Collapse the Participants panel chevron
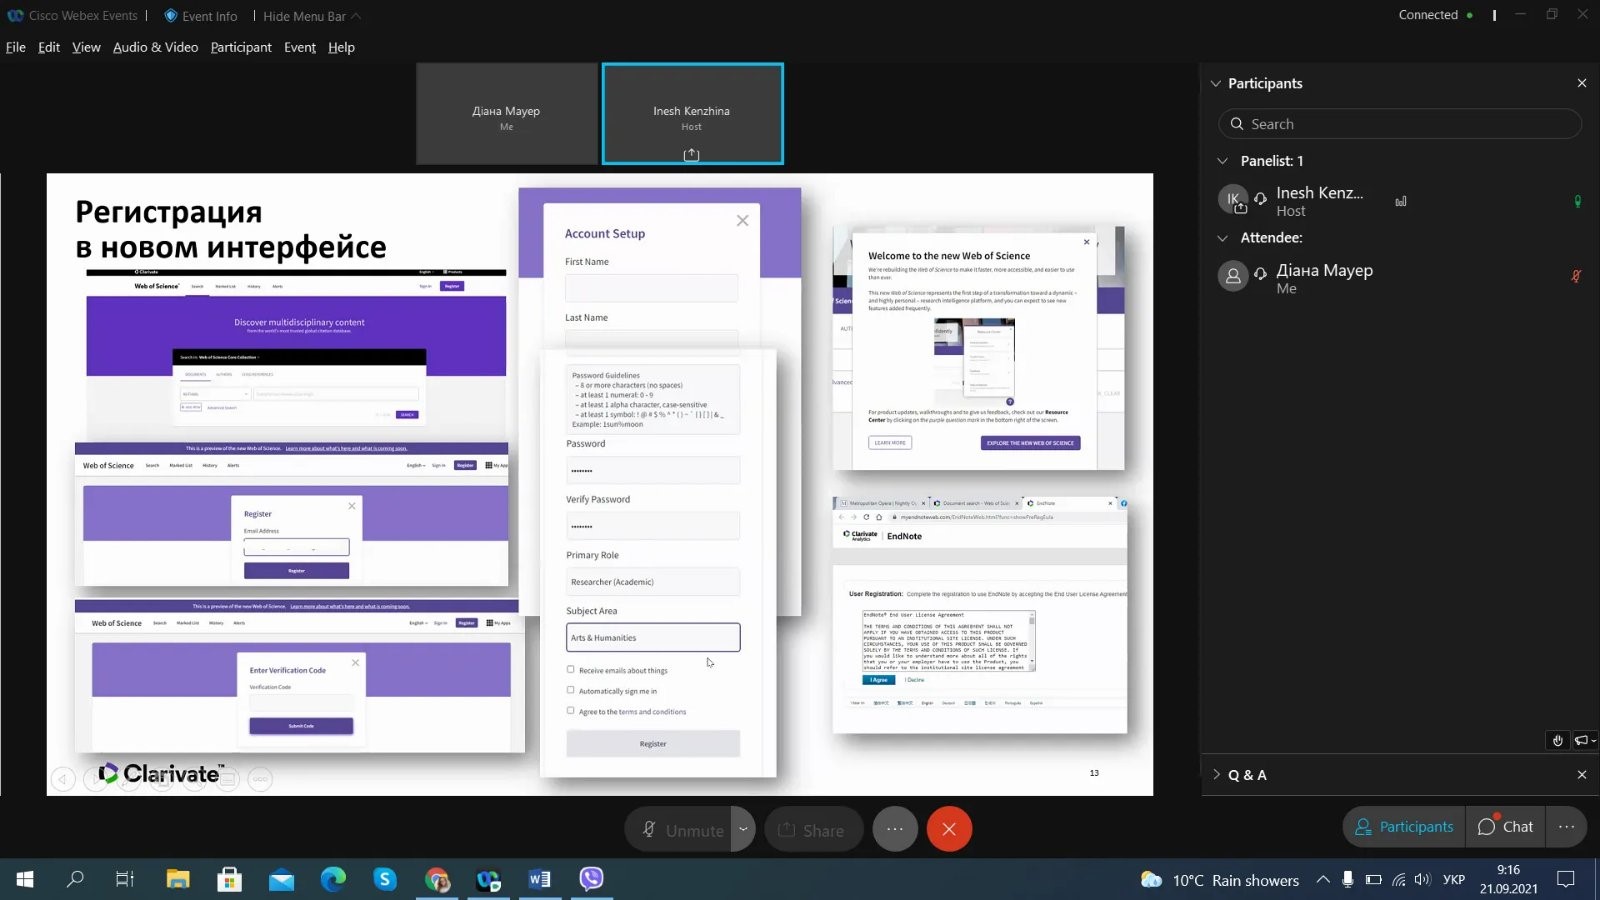The height and width of the screenshot is (900, 1600). point(1216,83)
